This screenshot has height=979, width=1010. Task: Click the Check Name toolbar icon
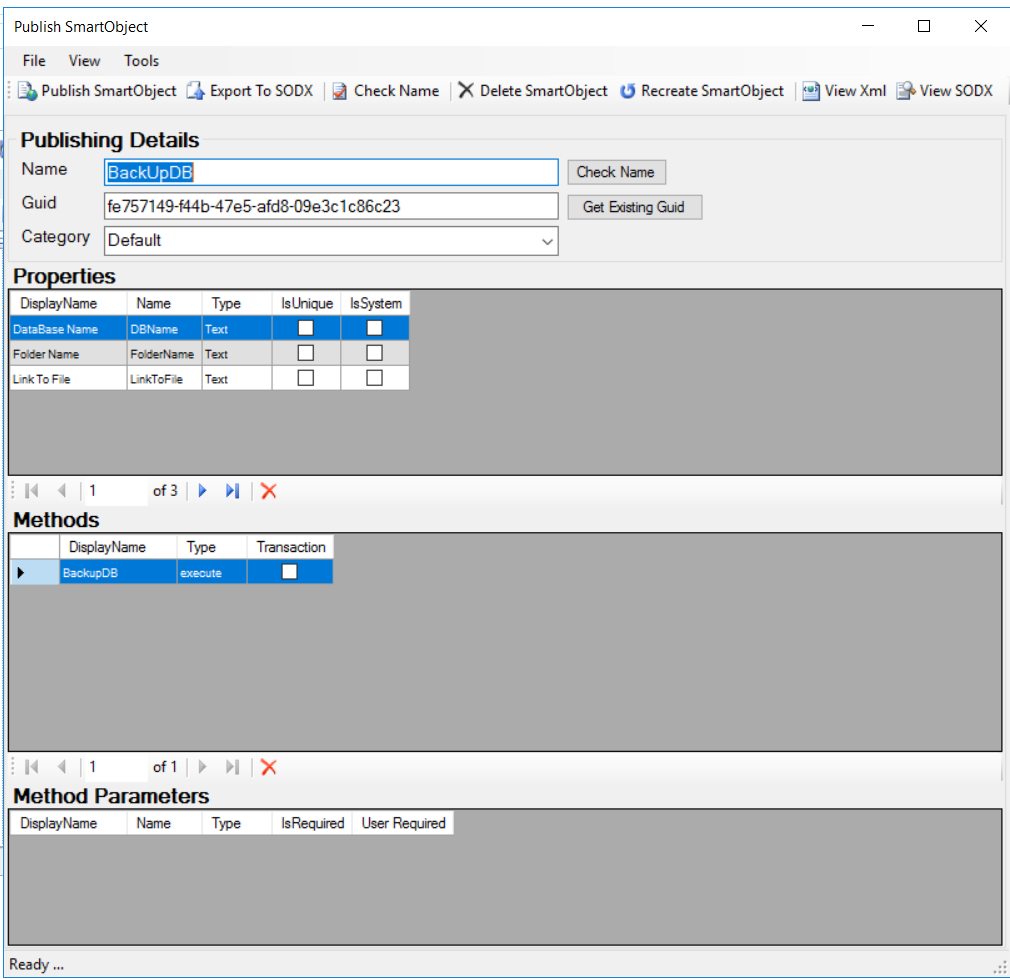point(340,91)
